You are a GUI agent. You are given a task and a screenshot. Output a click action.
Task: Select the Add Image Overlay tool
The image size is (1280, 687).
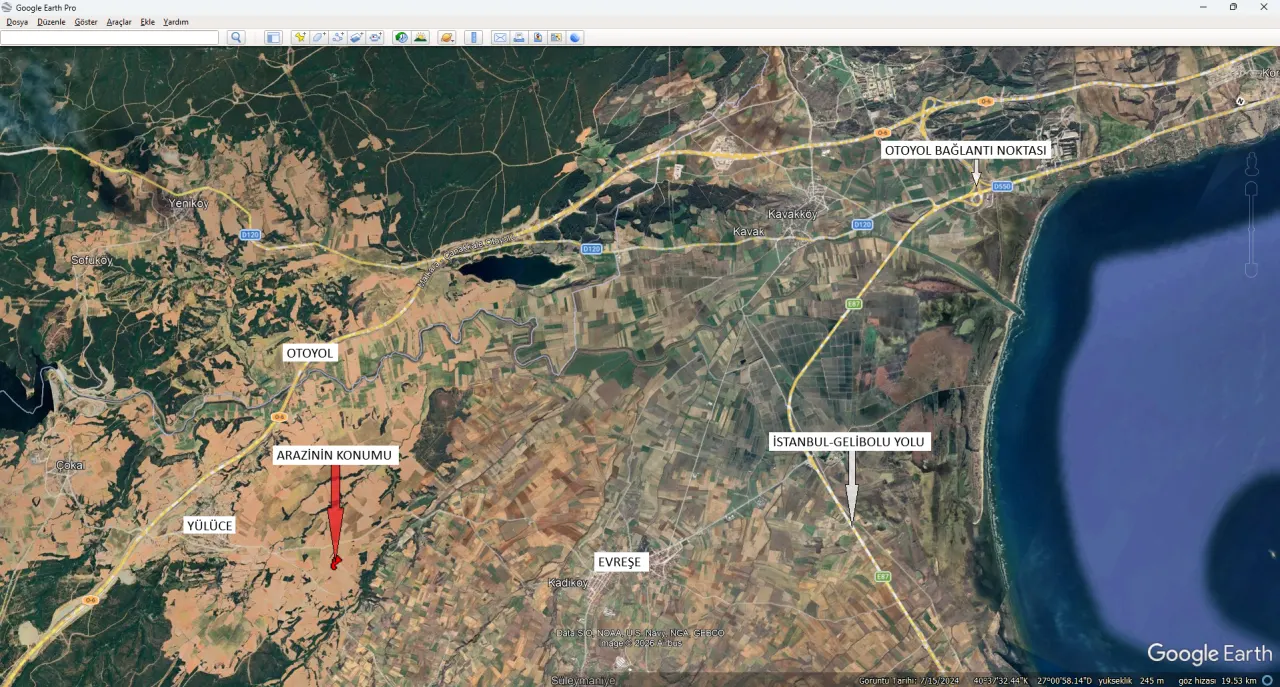(x=357, y=38)
